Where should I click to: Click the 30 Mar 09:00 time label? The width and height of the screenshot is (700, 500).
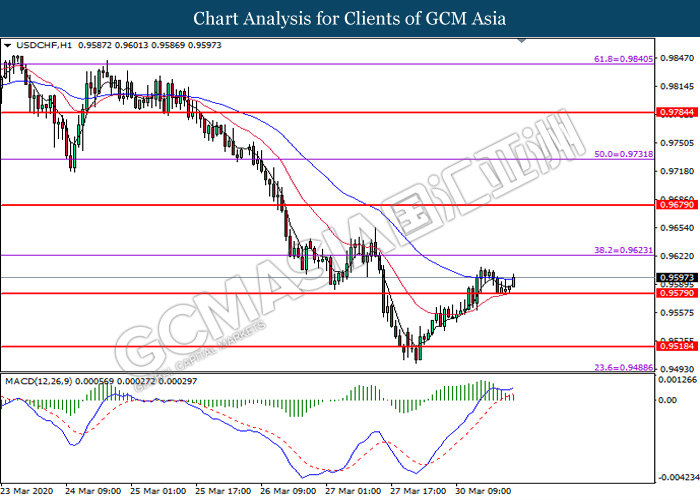(483, 491)
